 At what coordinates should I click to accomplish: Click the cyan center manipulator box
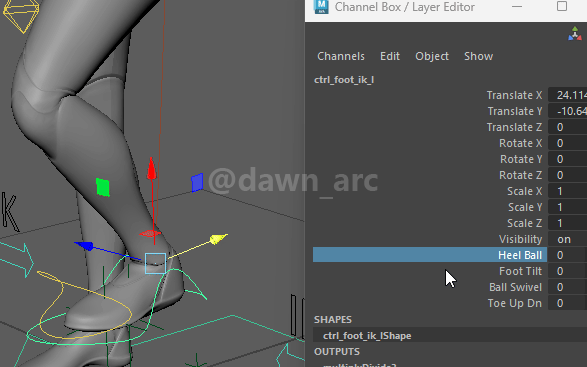155,263
